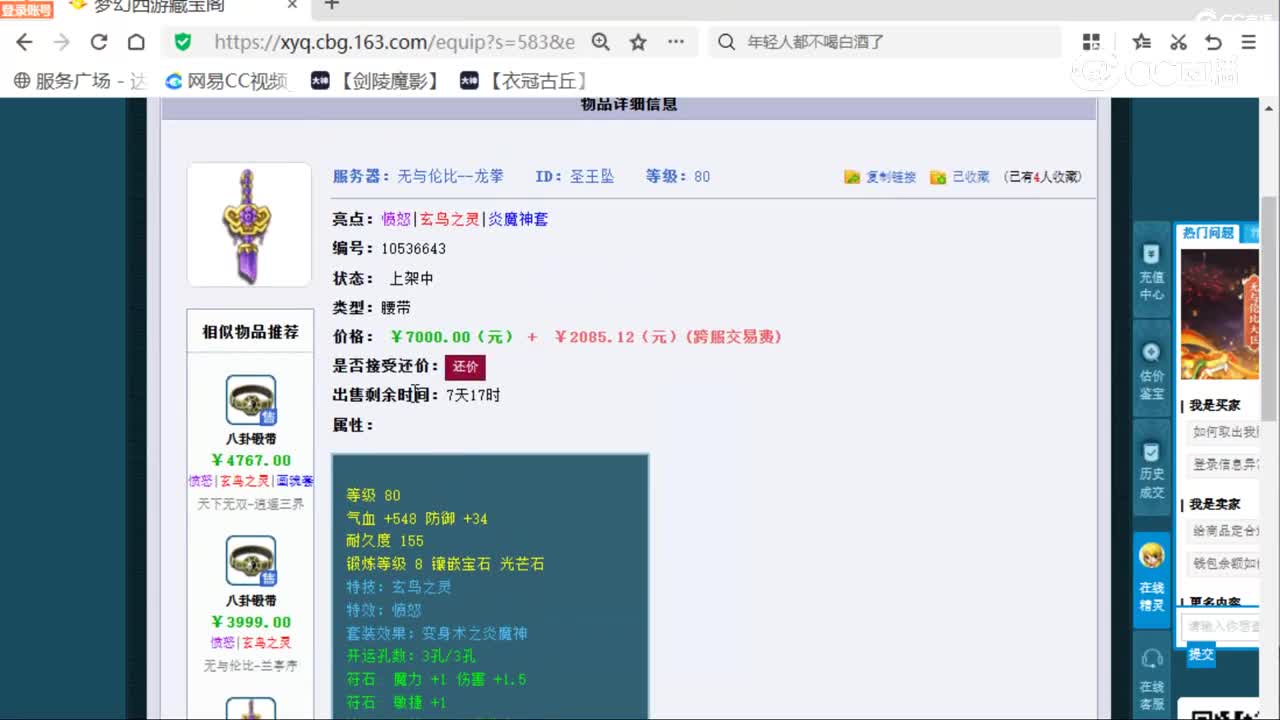The image size is (1280, 720).
Task: Bookmark the page with the star icon
Action: [638, 42]
